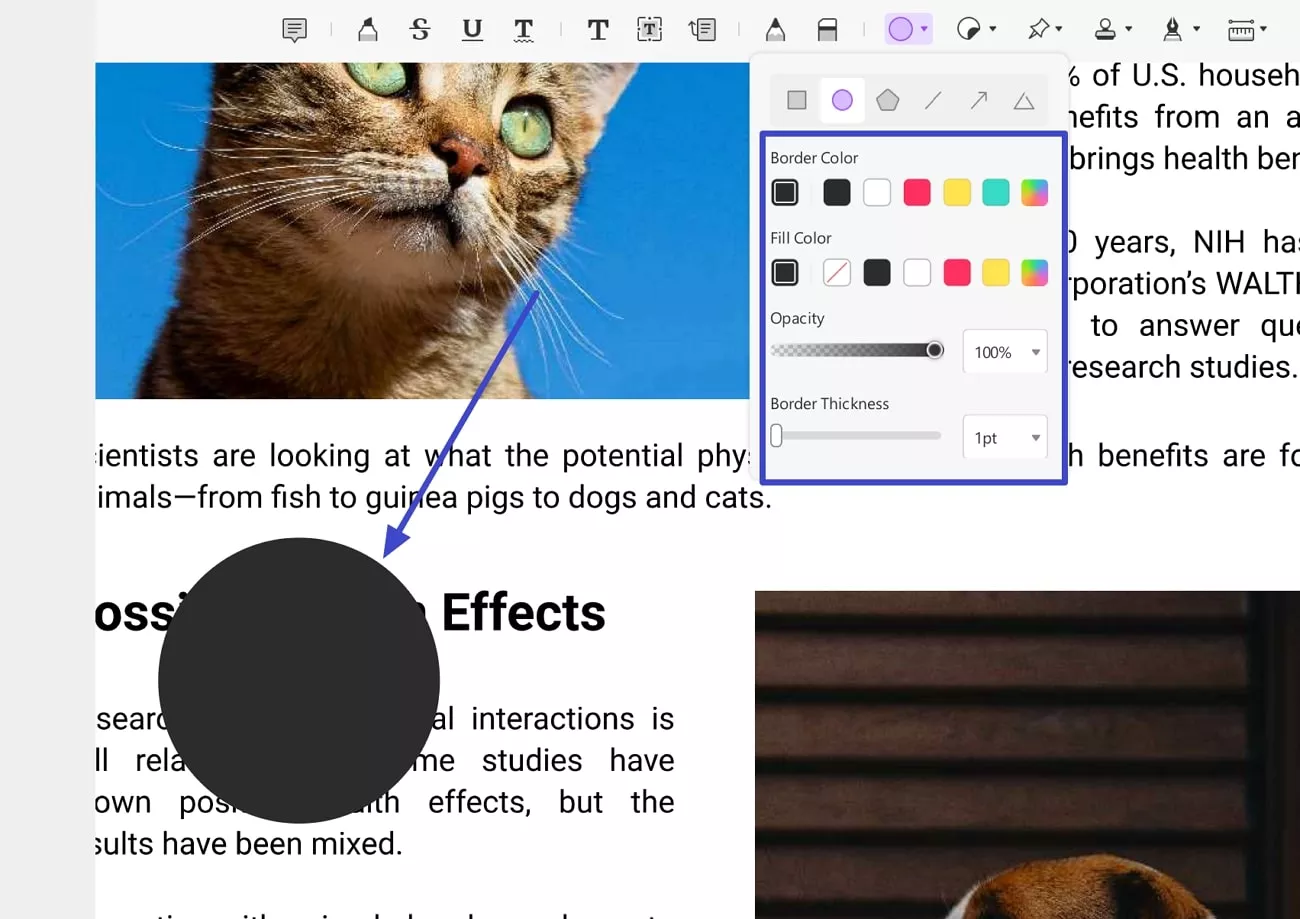The height and width of the screenshot is (919, 1300).
Task: Open custom fill color picker
Action: coord(1034,272)
